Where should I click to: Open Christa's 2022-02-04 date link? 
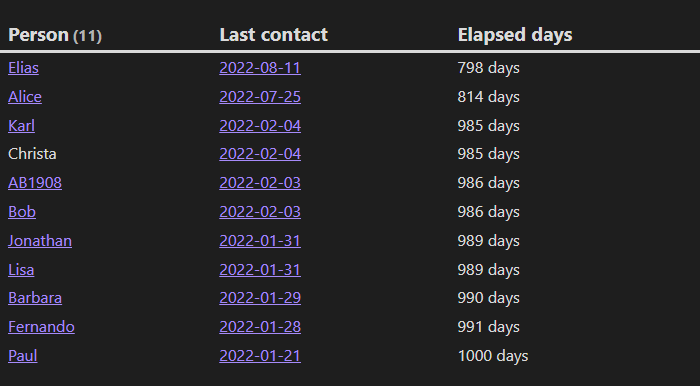coord(260,154)
